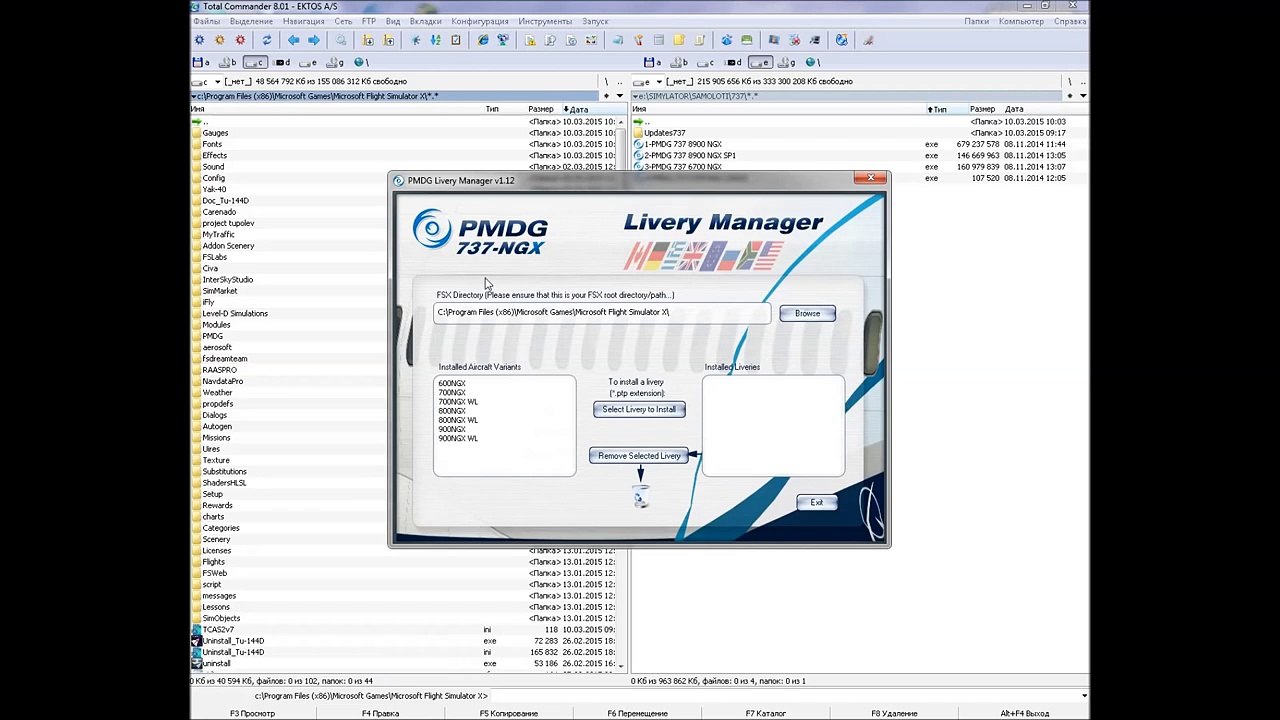Select the TCAS2v7 file in left panel
1280x720 pixels.
(x=217, y=630)
